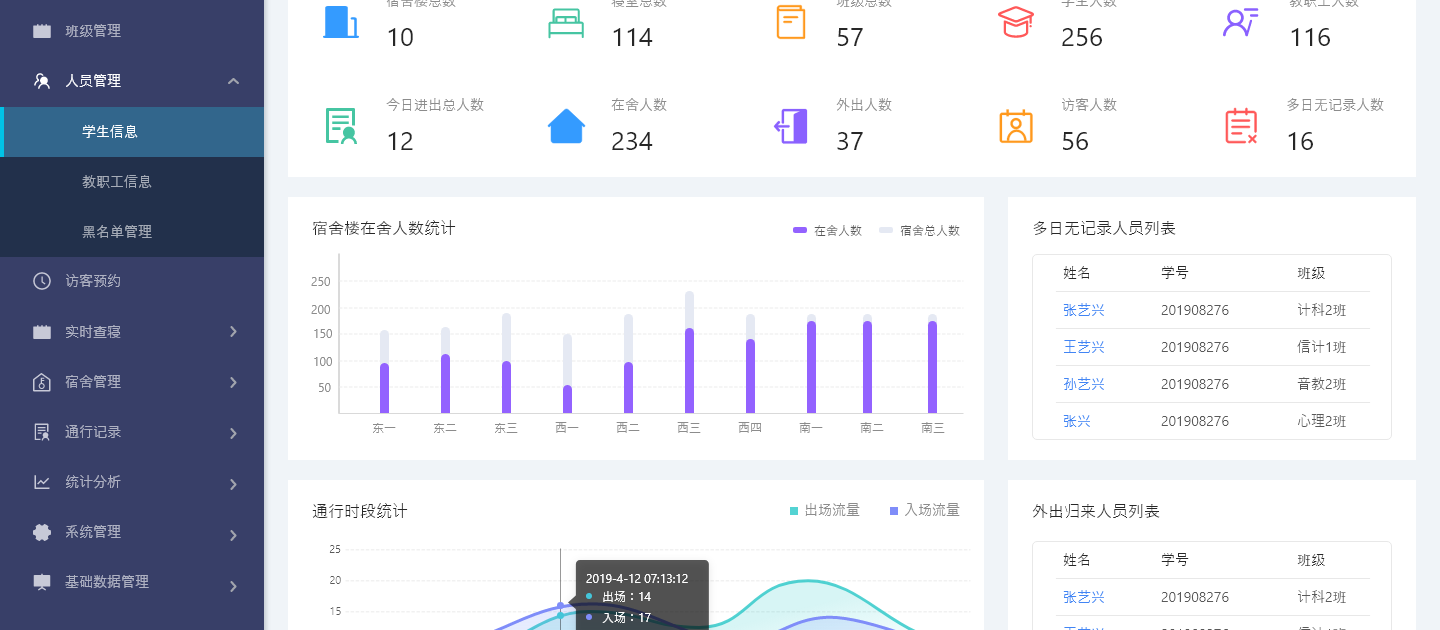Open 张艺兴 in 多日无记录人员列表

point(1084,310)
